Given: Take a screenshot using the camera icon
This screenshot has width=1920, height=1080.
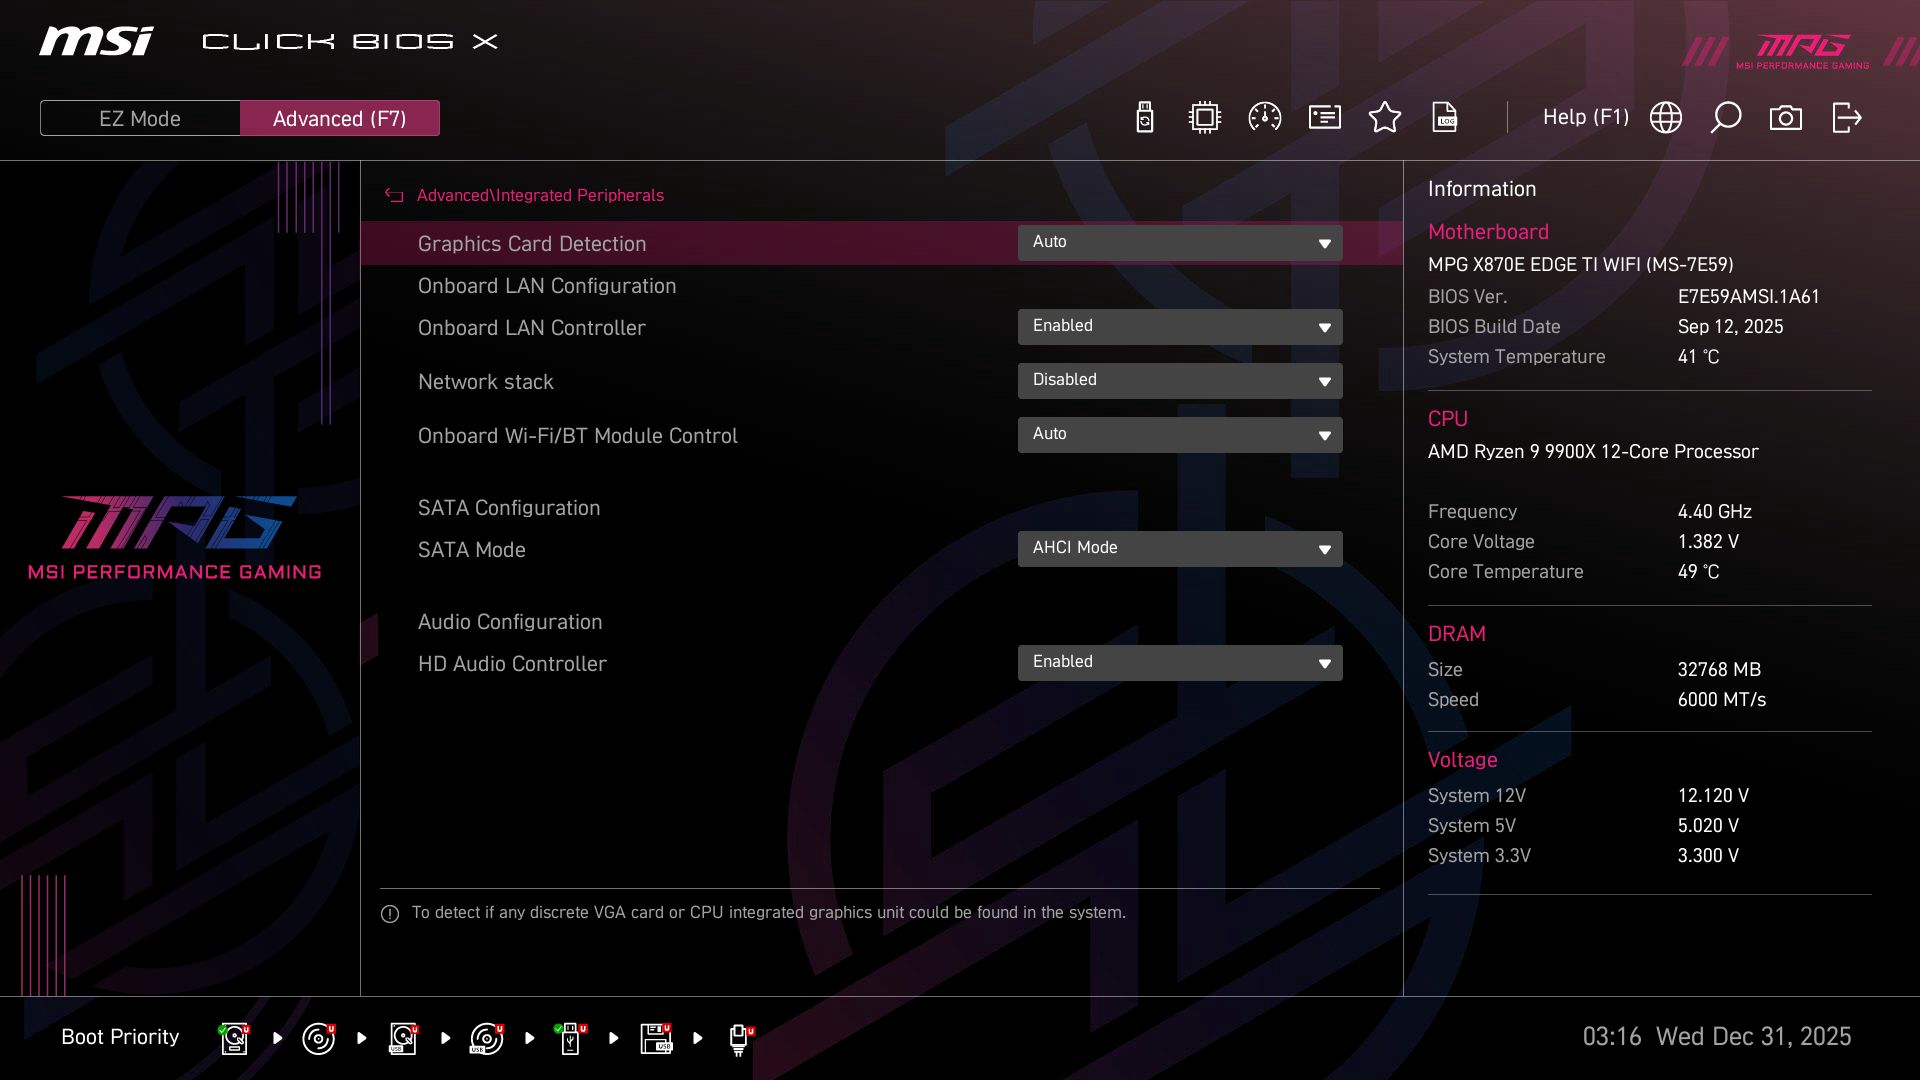Looking at the screenshot, I should coord(1786,117).
